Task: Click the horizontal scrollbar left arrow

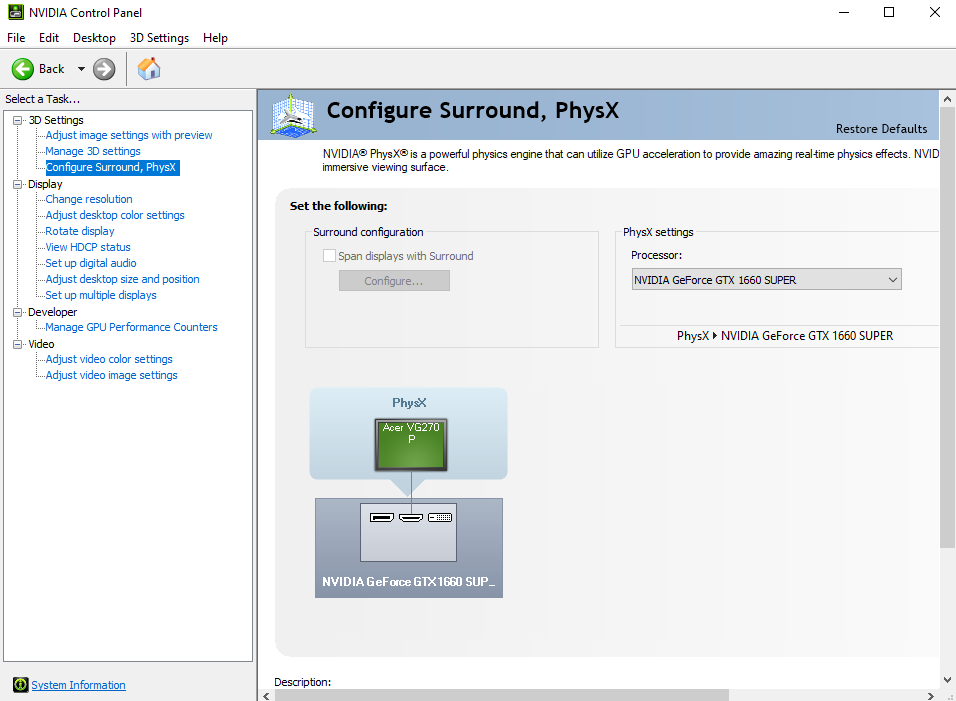Action: pos(266,696)
